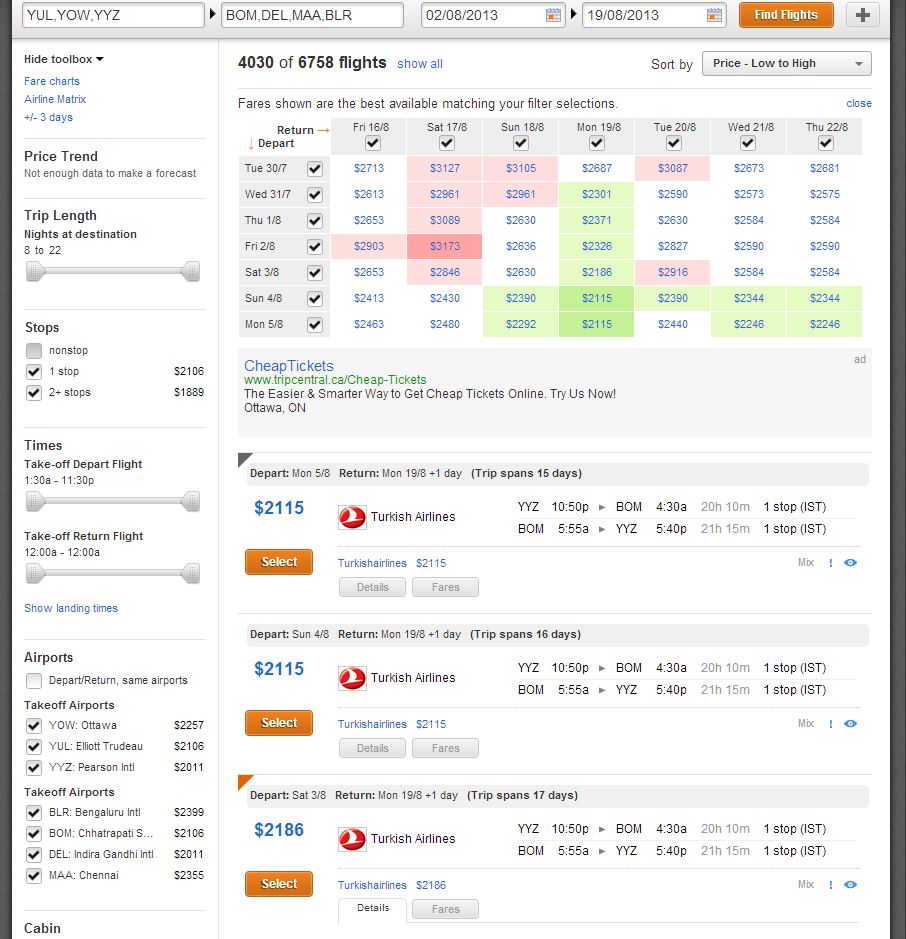Screen dimensions: 906x939
Task: Toggle the Depart/Return same airports checkbox
Action: (x=33, y=682)
